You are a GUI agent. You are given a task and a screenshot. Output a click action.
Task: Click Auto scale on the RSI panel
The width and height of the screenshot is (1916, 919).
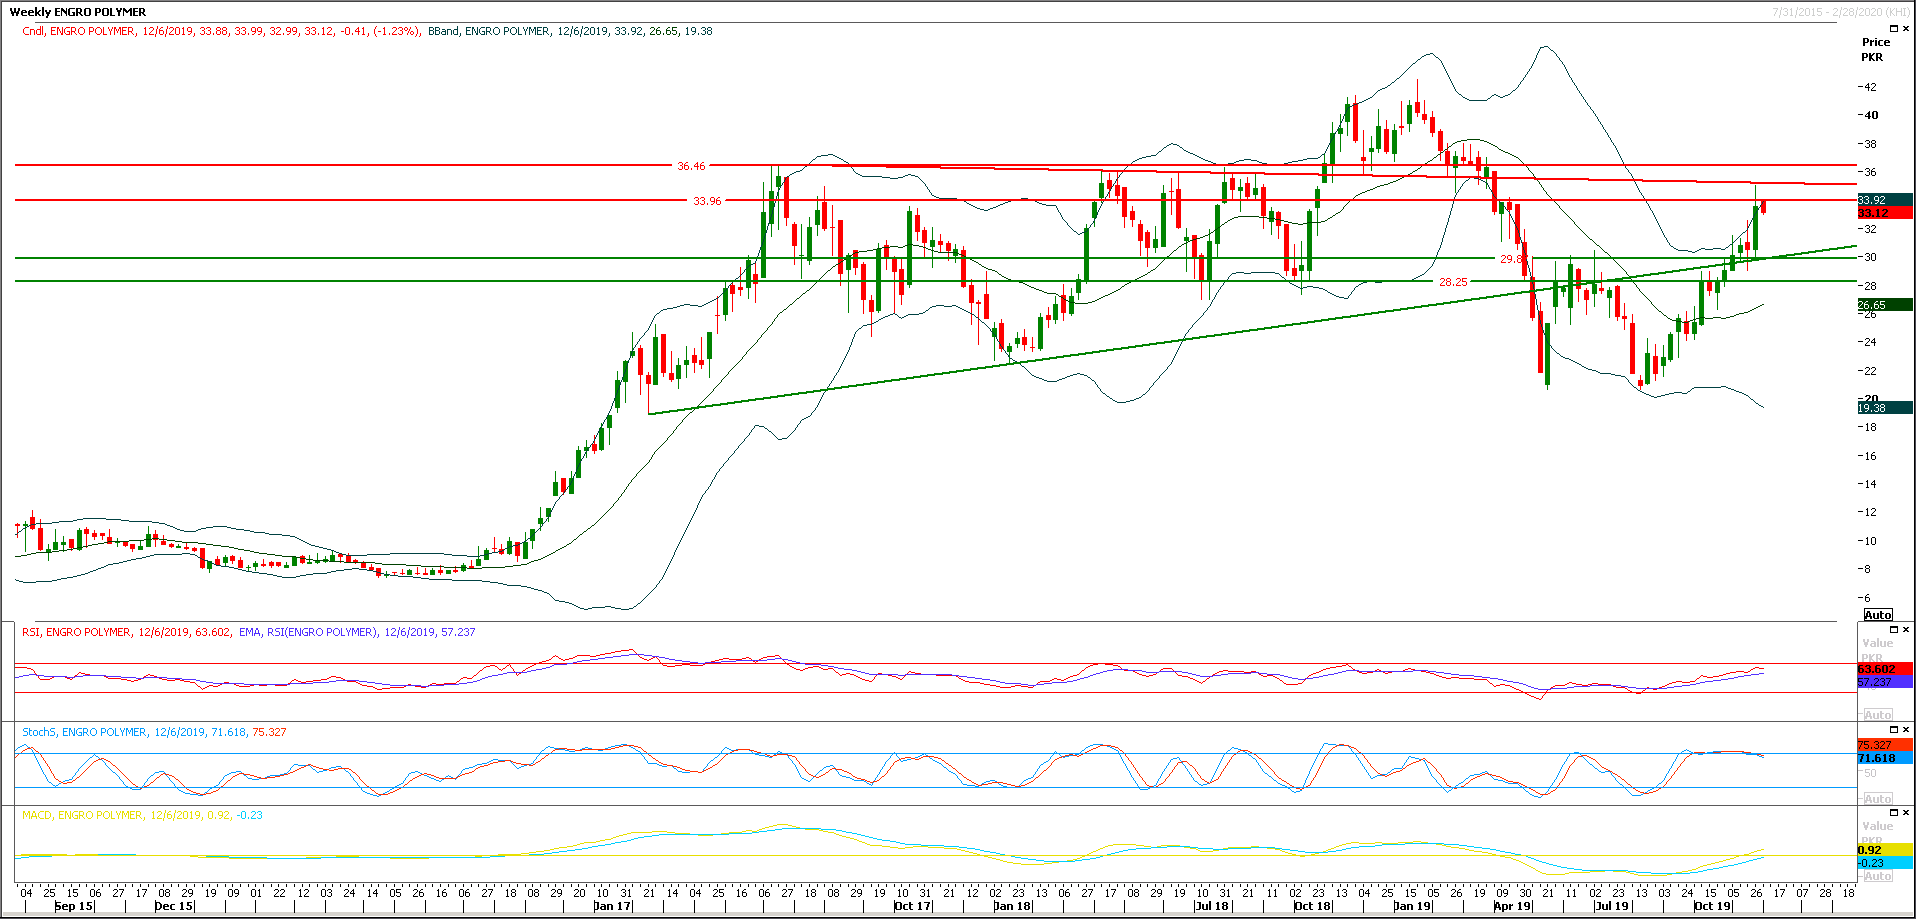click(x=1878, y=715)
